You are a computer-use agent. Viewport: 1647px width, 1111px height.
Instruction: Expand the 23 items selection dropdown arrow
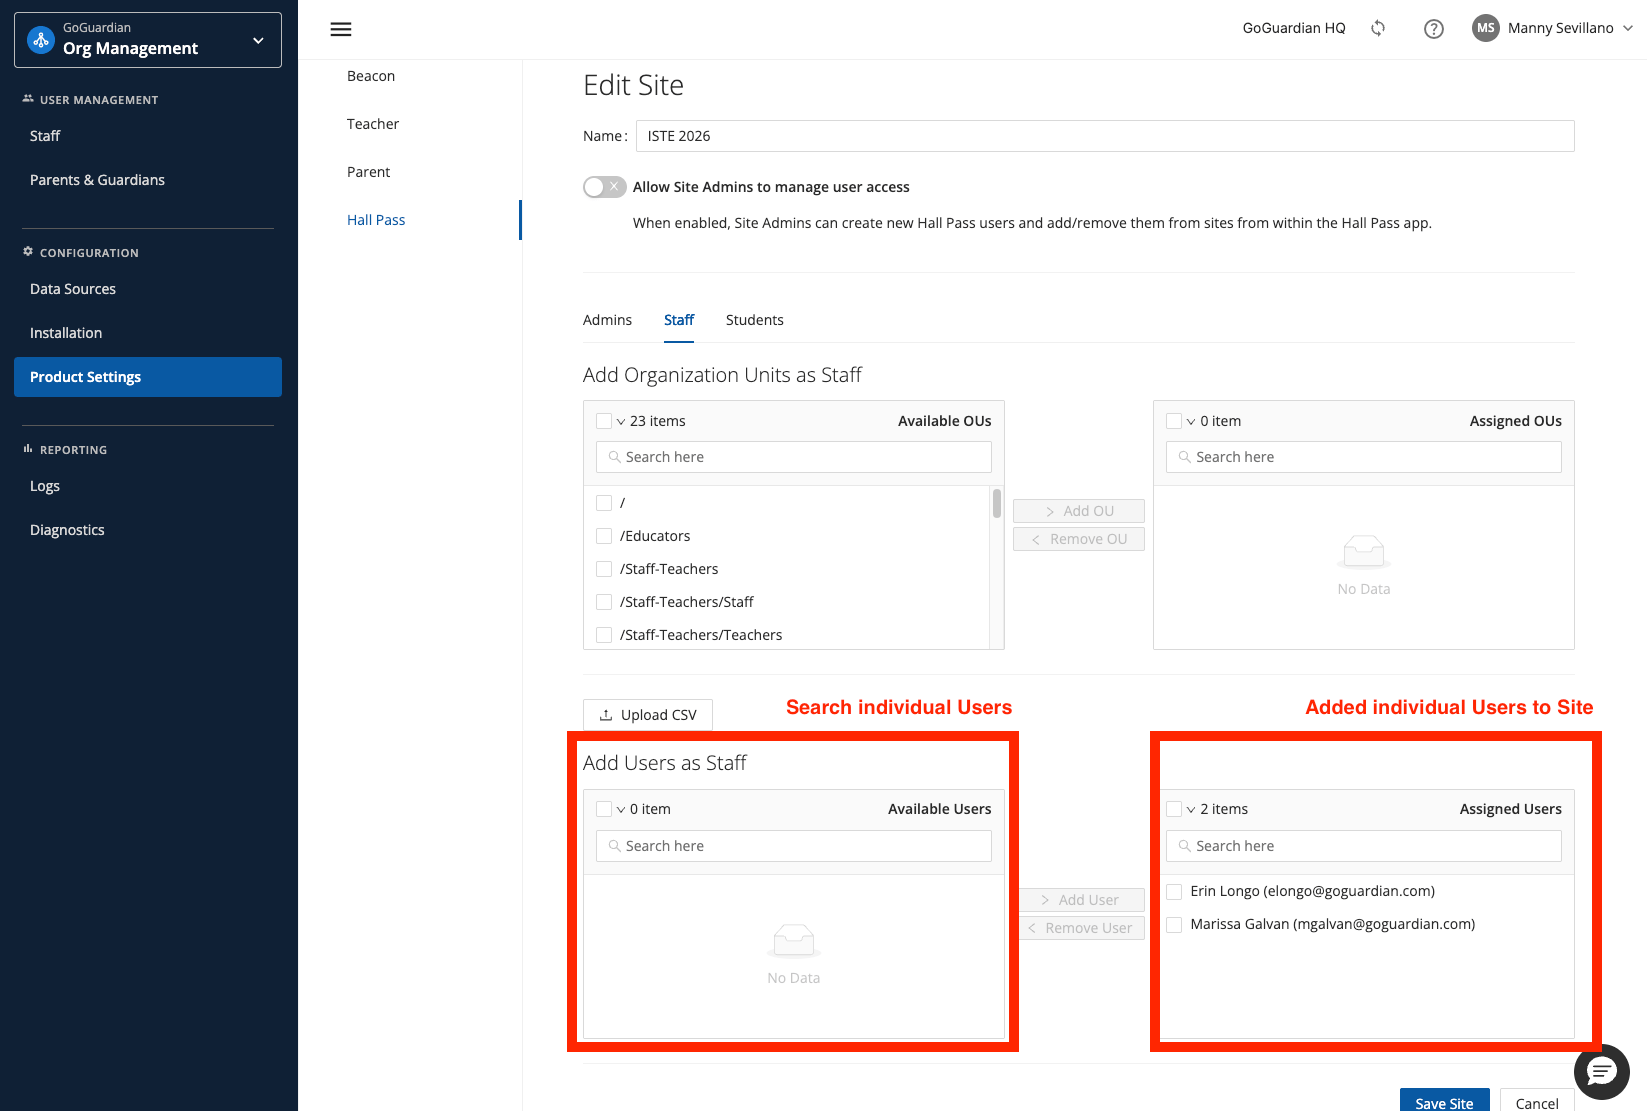pyautogui.click(x=621, y=422)
